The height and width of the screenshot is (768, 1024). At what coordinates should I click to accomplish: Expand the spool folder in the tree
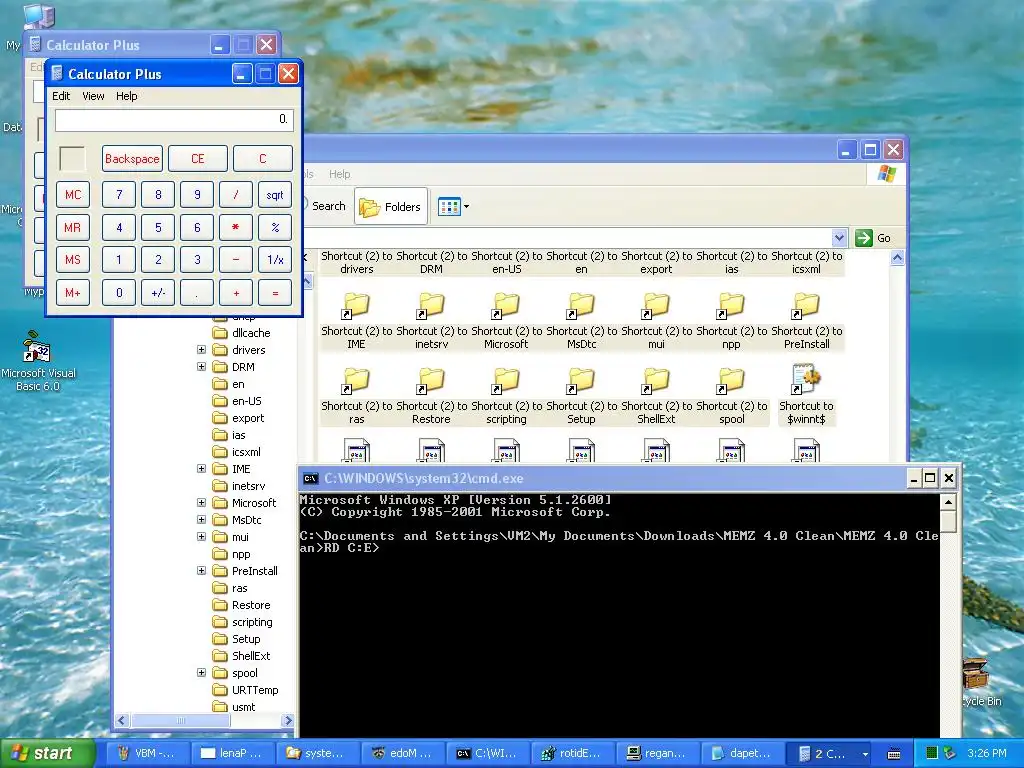202,673
